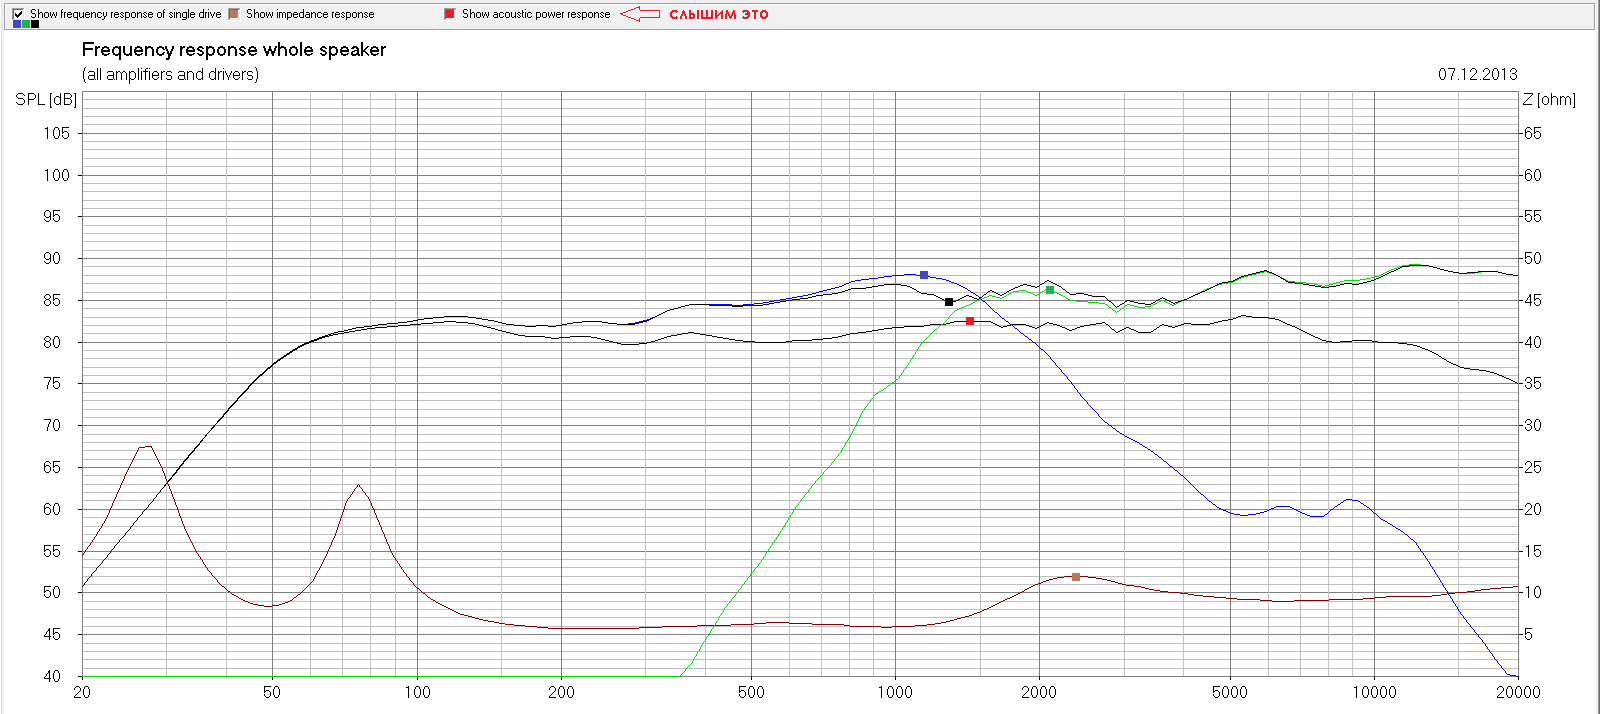Click the green legend square under the checkbox
Image resolution: width=1600 pixels, height=714 pixels.
[26, 24]
